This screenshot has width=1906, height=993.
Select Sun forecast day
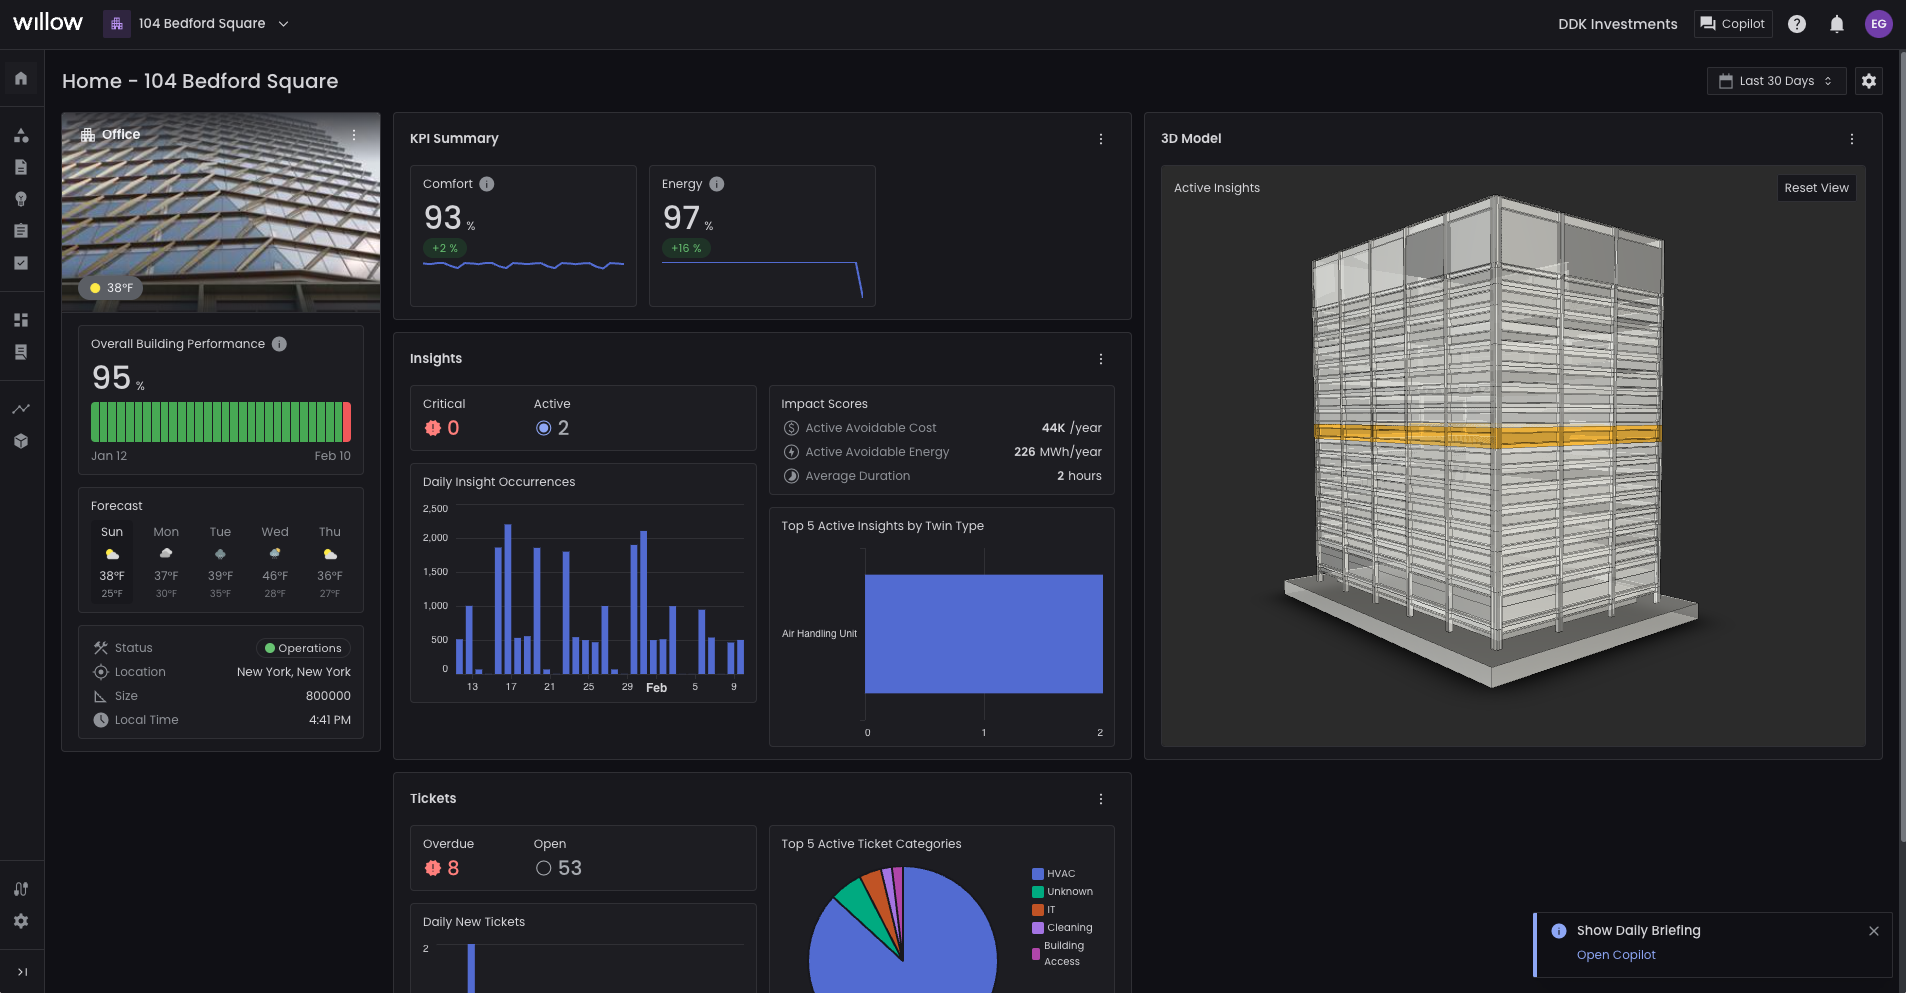pos(112,561)
